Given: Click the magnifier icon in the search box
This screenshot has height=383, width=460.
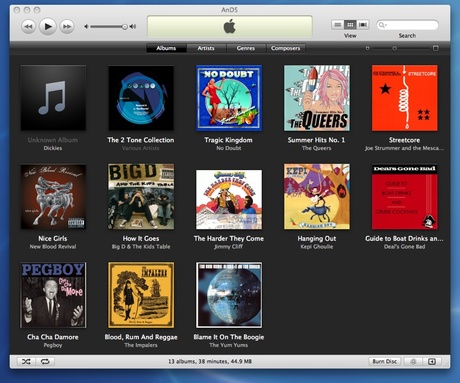Looking at the screenshot, I should coord(382,25).
